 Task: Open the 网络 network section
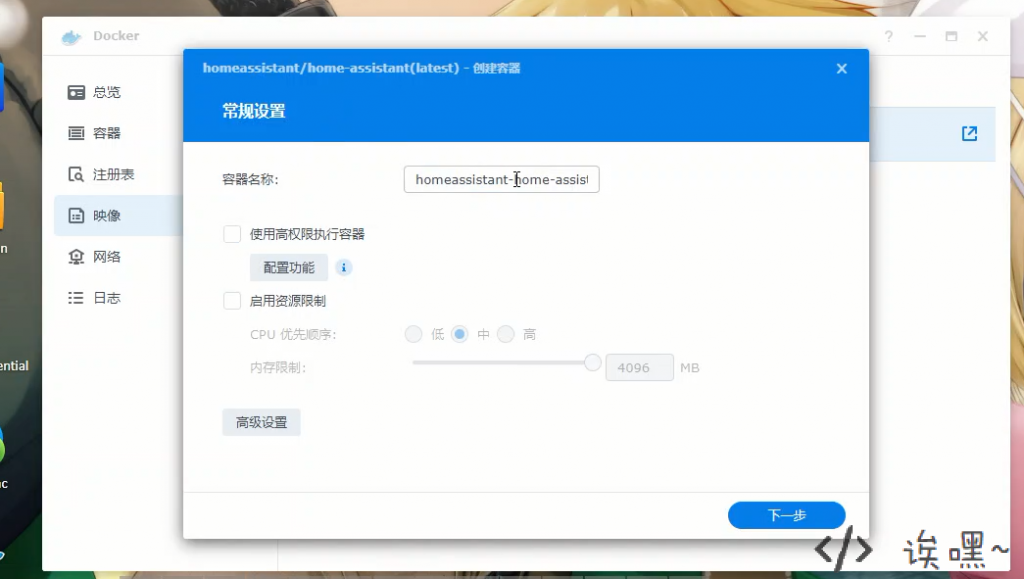(x=95, y=257)
